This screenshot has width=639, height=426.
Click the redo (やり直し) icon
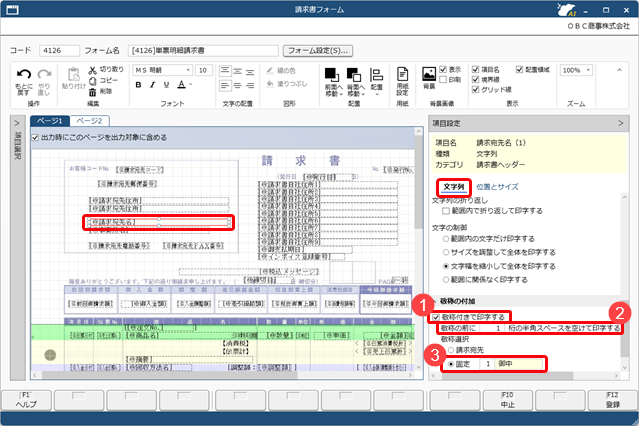click(44, 75)
